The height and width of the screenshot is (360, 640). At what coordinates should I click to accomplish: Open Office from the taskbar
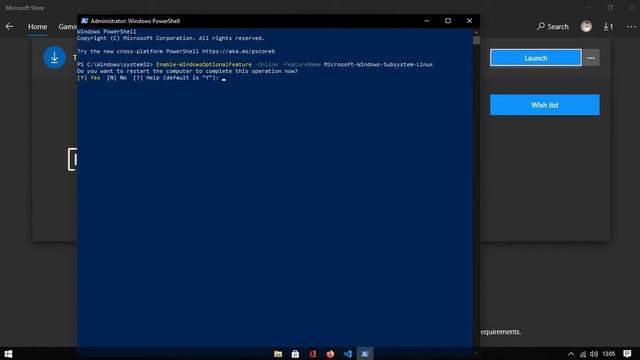(x=313, y=354)
